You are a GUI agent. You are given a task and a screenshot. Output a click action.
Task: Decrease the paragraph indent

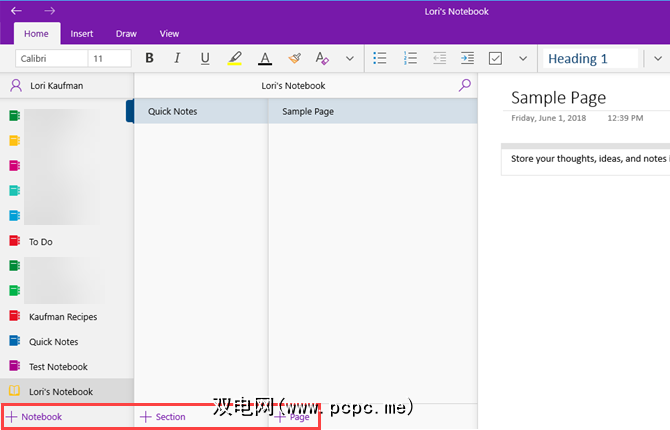[439, 58]
